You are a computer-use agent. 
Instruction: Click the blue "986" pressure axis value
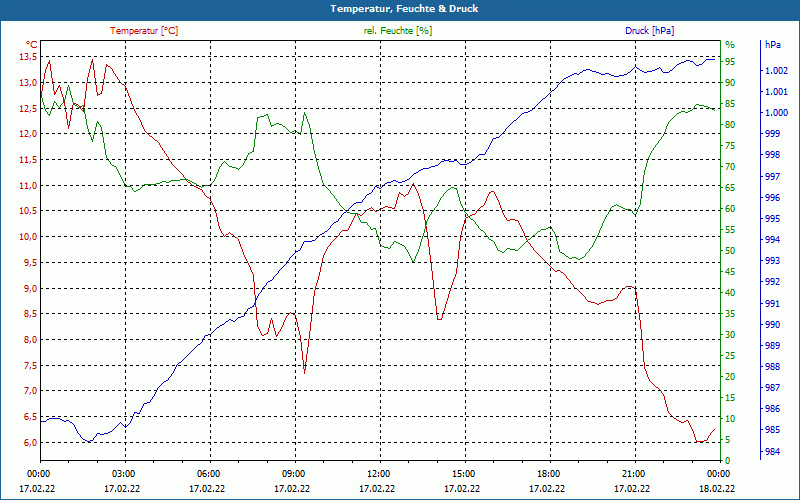click(x=772, y=409)
